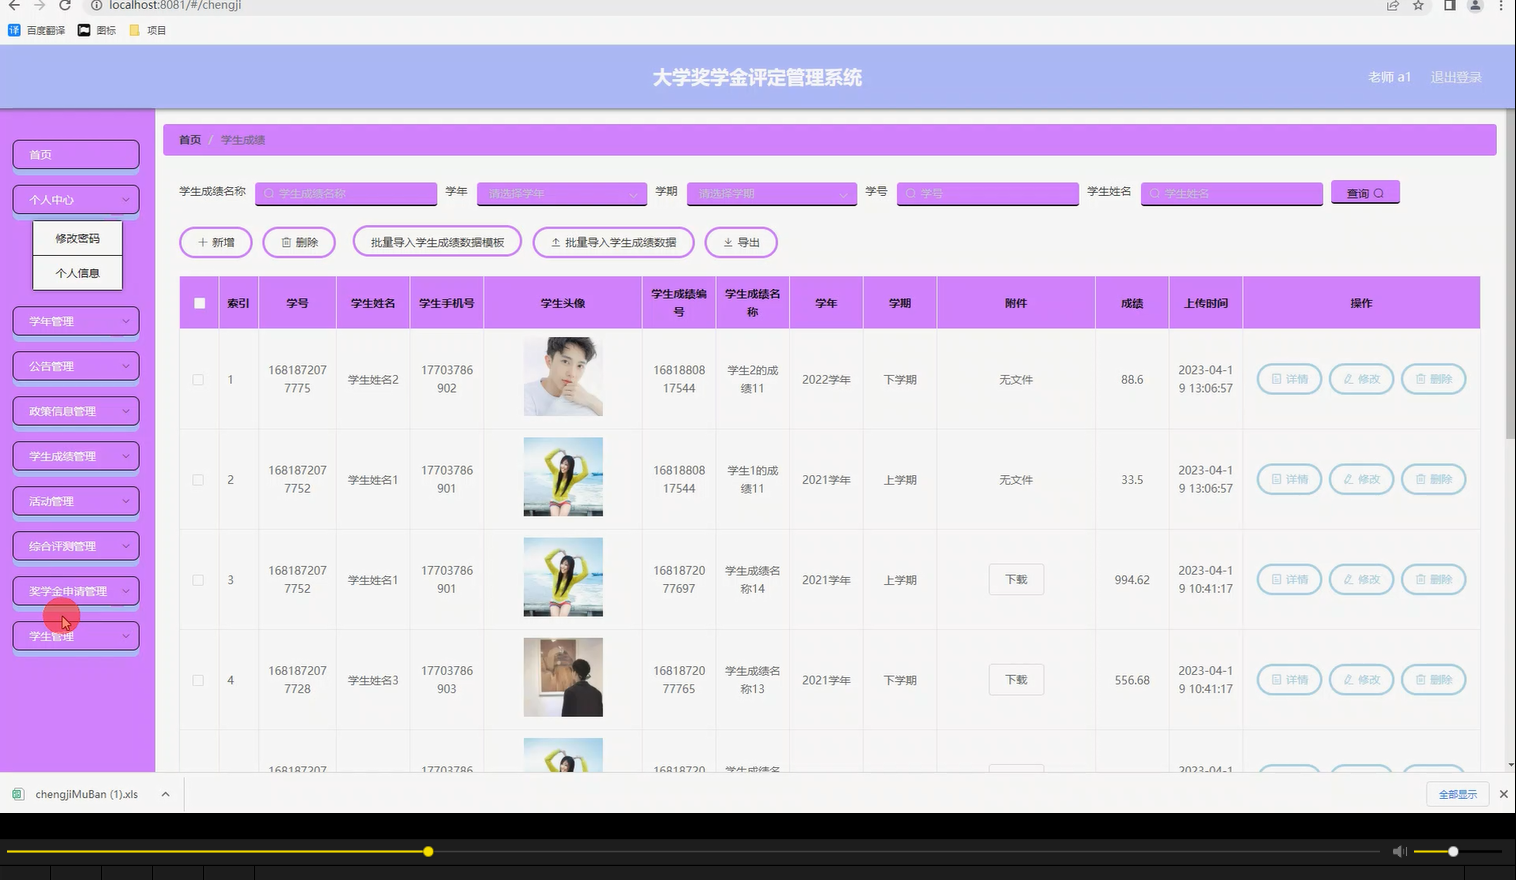The width and height of the screenshot is (1516, 880).
Task: Bookmark page with star icon
Action: [1418, 6]
